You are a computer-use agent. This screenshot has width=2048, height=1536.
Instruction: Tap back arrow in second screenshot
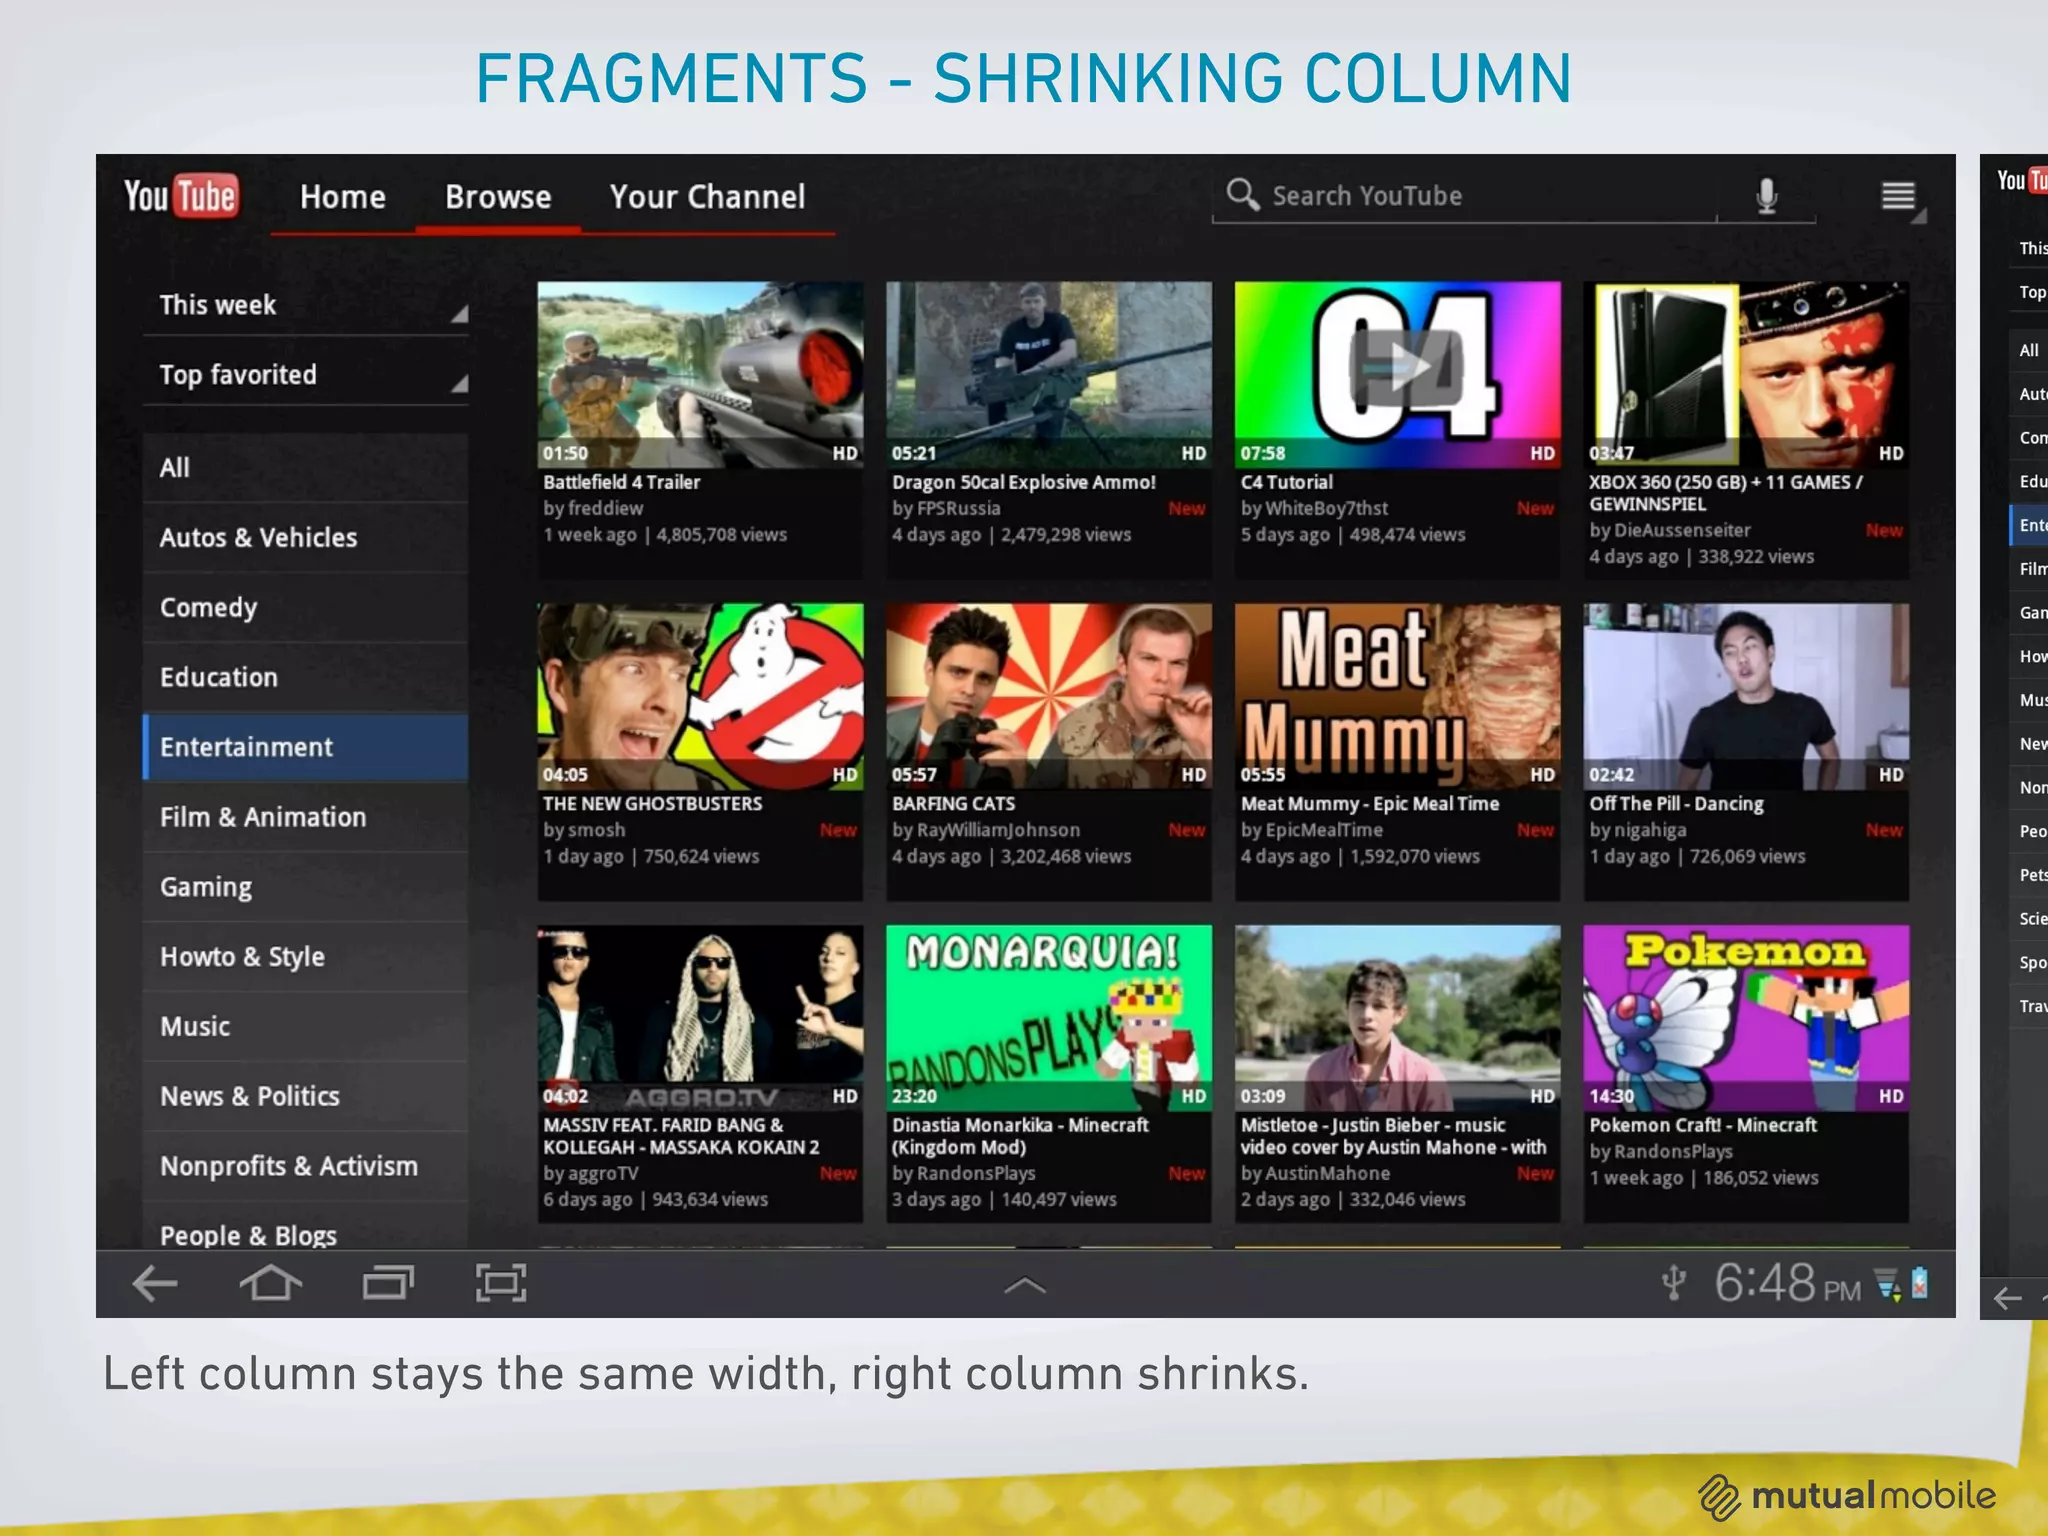(2008, 1298)
